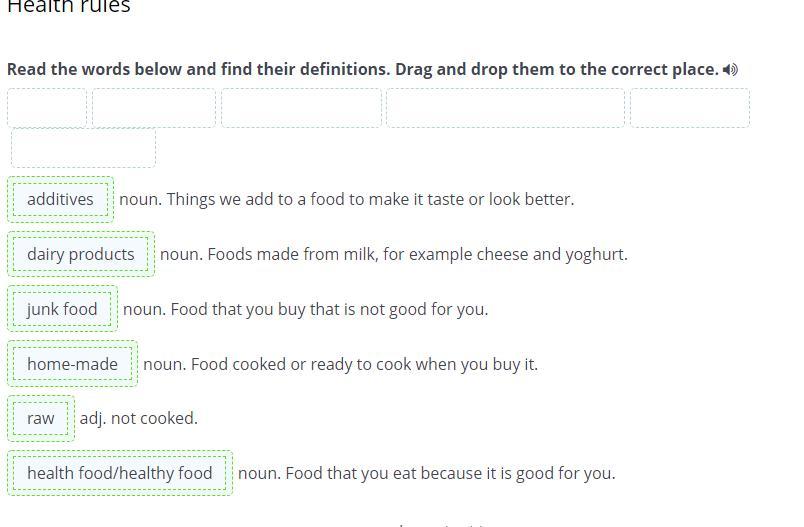Choose the 'raw' word chip
Image resolution: width=804 pixels, height=527 pixels.
click(x=41, y=418)
